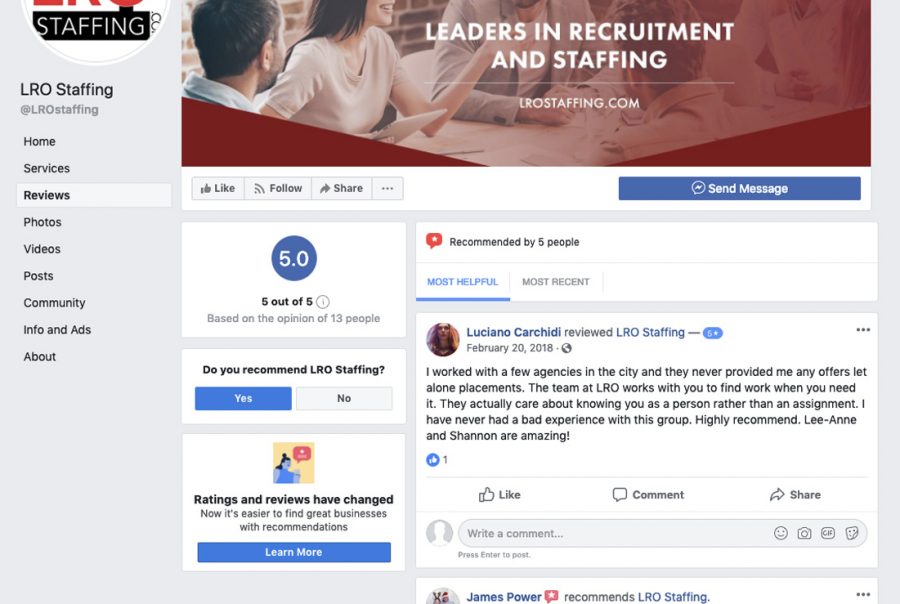Image resolution: width=900 pixels, height=604 pixels.
Task: Open Luciano Carchidi's profile picture
Action: pyautogui.click(x=443, y=339)
